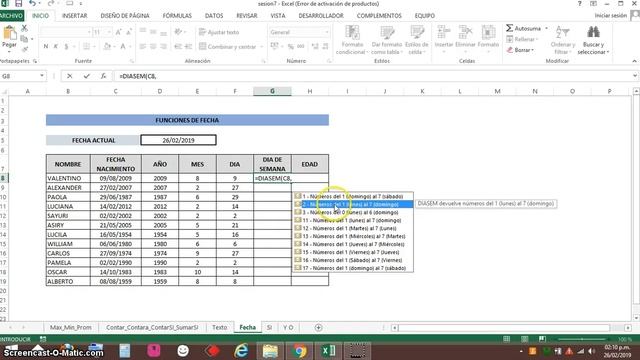Screen dimensions: 640x360
Task: Collapse the ribbon with the chevron
Action: 634,61
